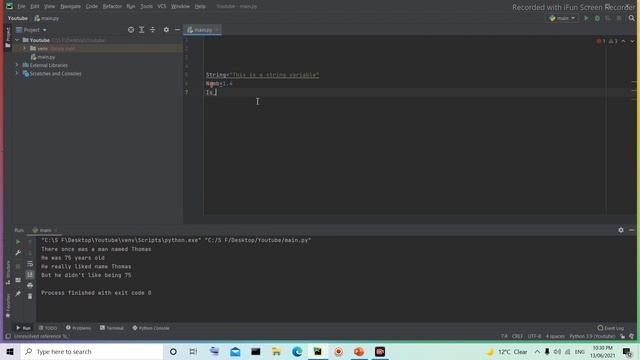Viewport: 640px width, 360px height.
Task: Click the stop icon in Run panel
Action: pyautogui.click(x=18, y=266)
